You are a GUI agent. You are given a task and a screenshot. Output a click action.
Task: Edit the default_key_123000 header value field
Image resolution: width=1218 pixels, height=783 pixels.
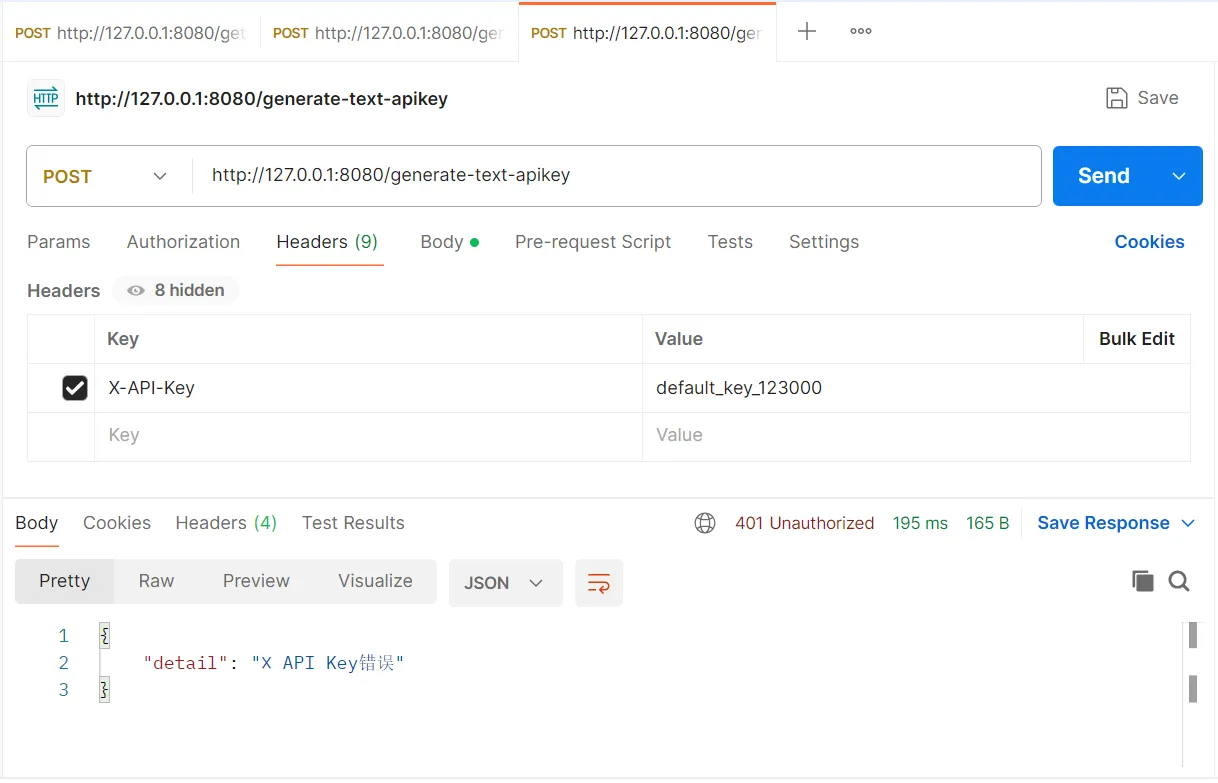[916, 388]
